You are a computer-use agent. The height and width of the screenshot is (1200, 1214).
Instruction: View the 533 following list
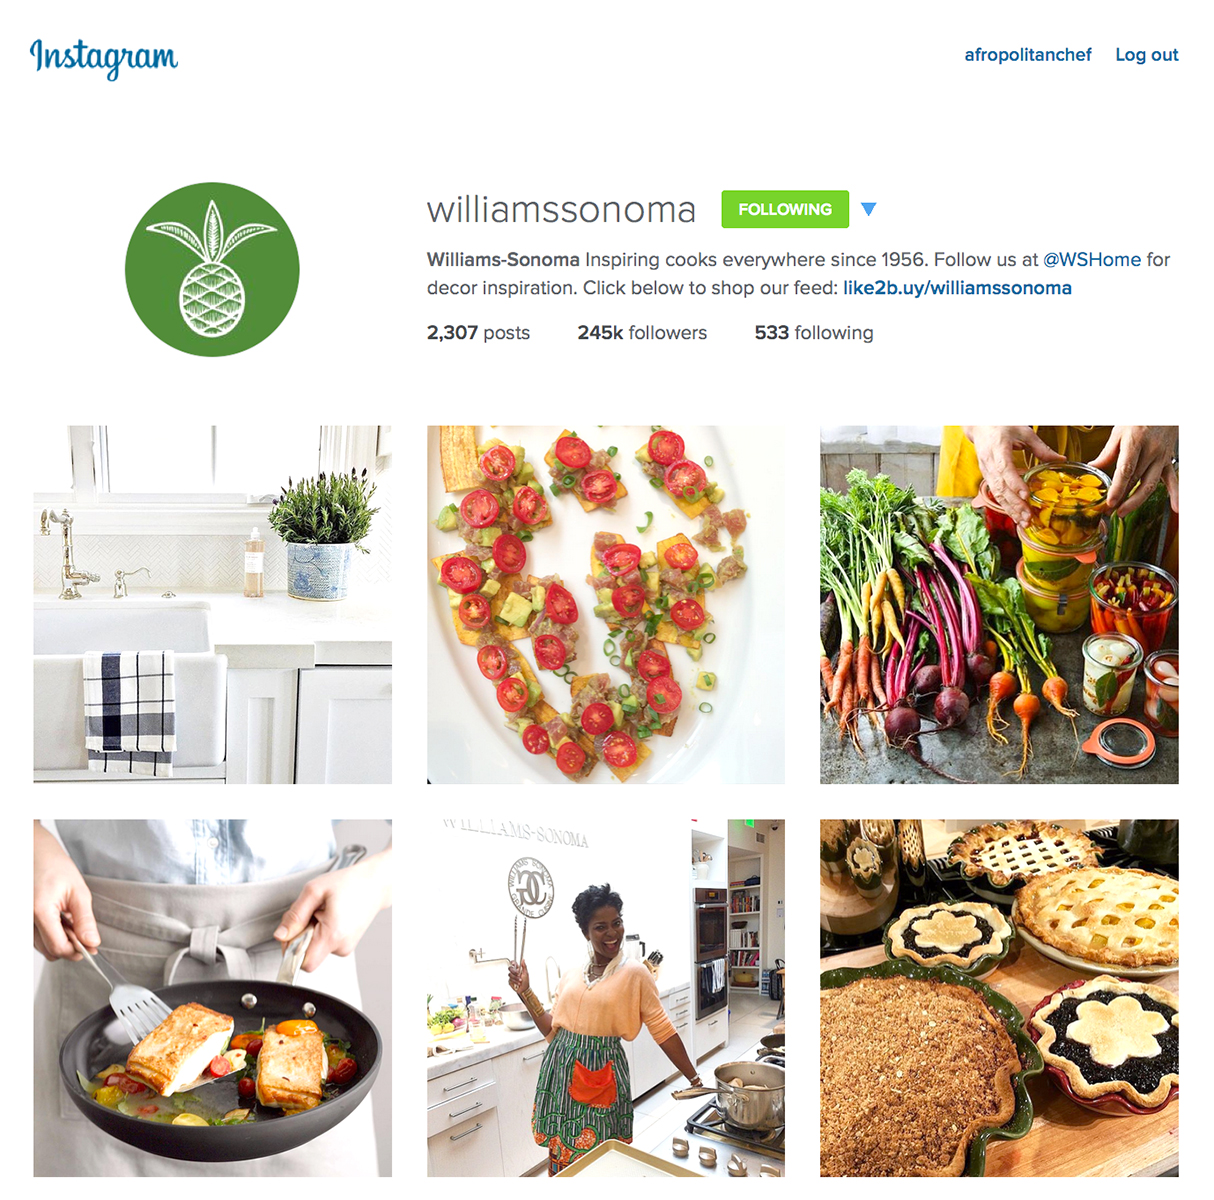pyautogui.click(x=814, y=333)
